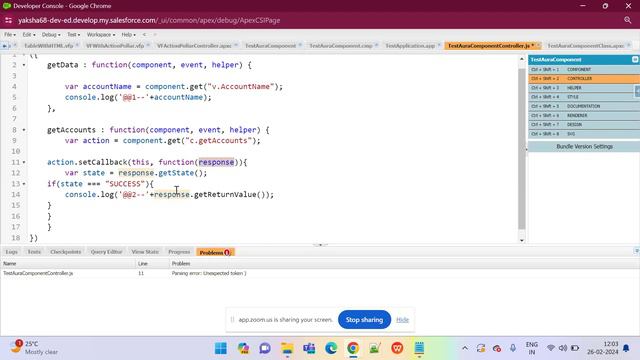Open Google Chrome from taskbar

click(x=353, y=348)
